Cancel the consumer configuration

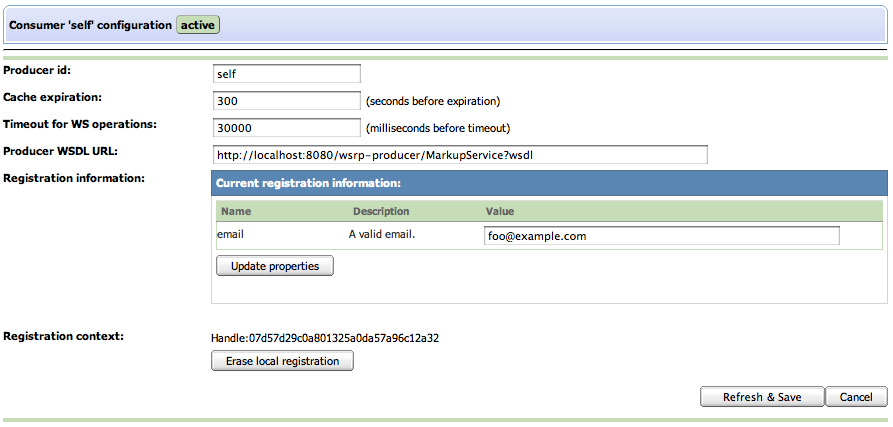point(857,397)
